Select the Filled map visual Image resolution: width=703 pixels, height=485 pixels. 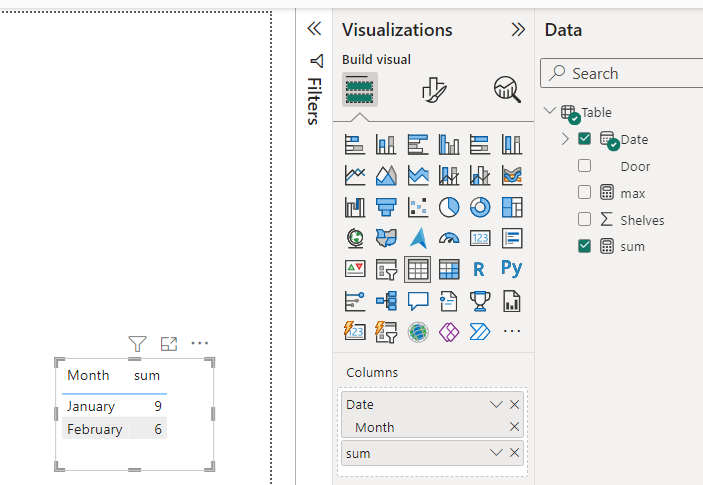[x=386, y=238]
